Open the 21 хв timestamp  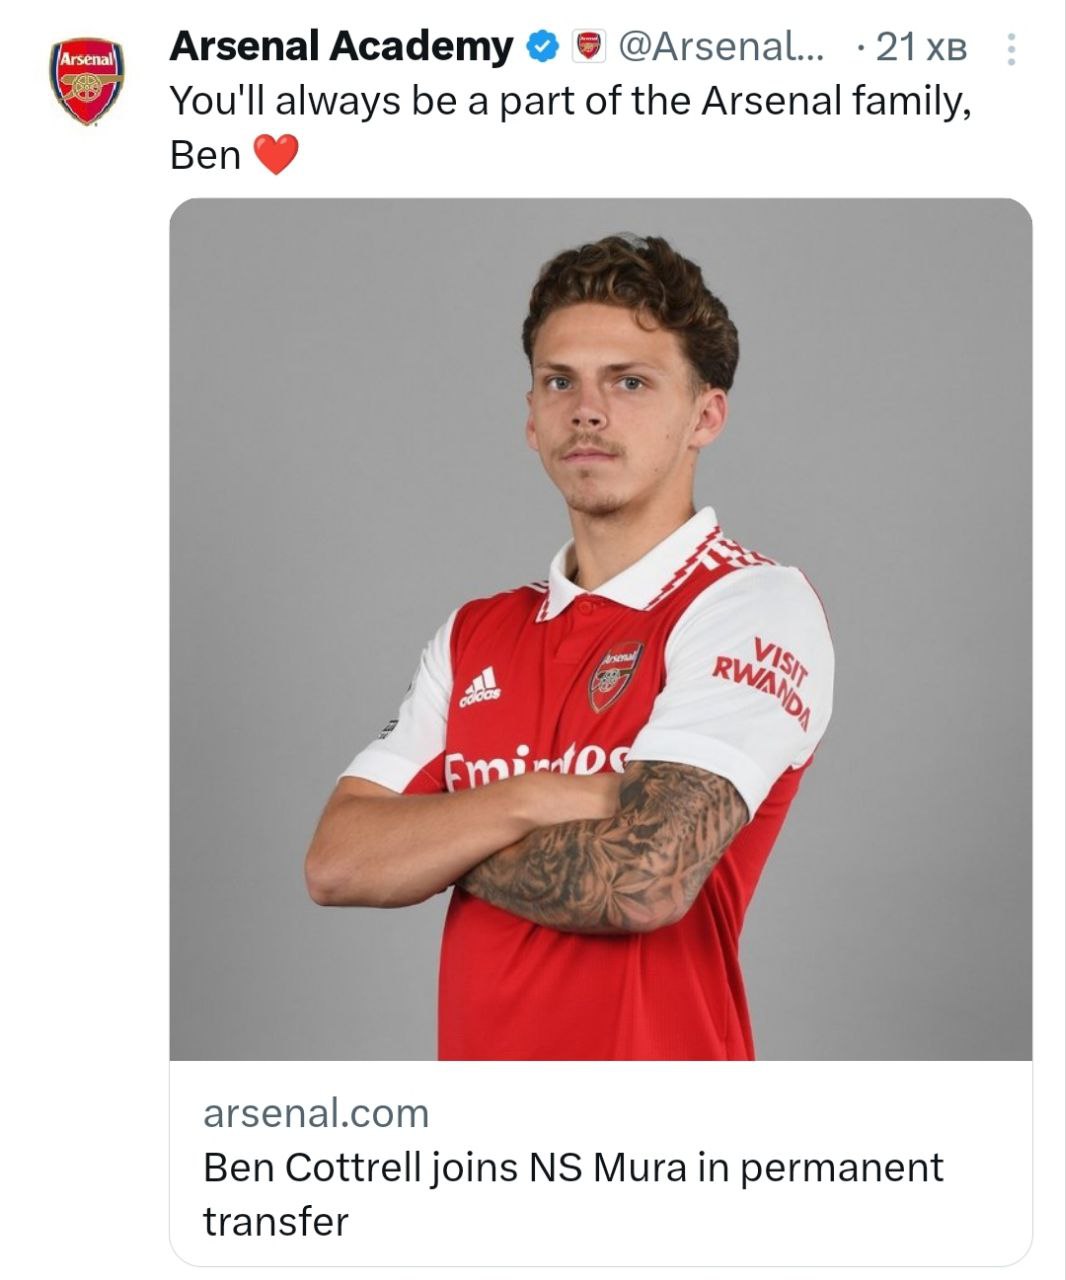(x=920, y=47)
